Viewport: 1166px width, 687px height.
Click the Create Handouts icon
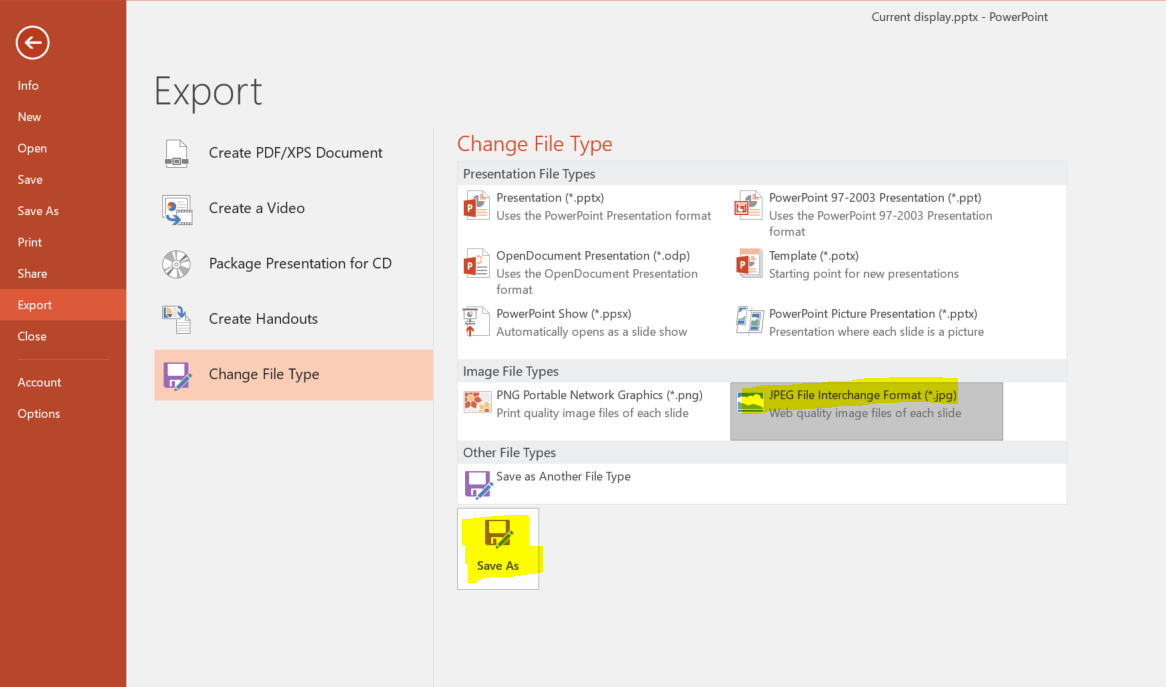[177, 319]
